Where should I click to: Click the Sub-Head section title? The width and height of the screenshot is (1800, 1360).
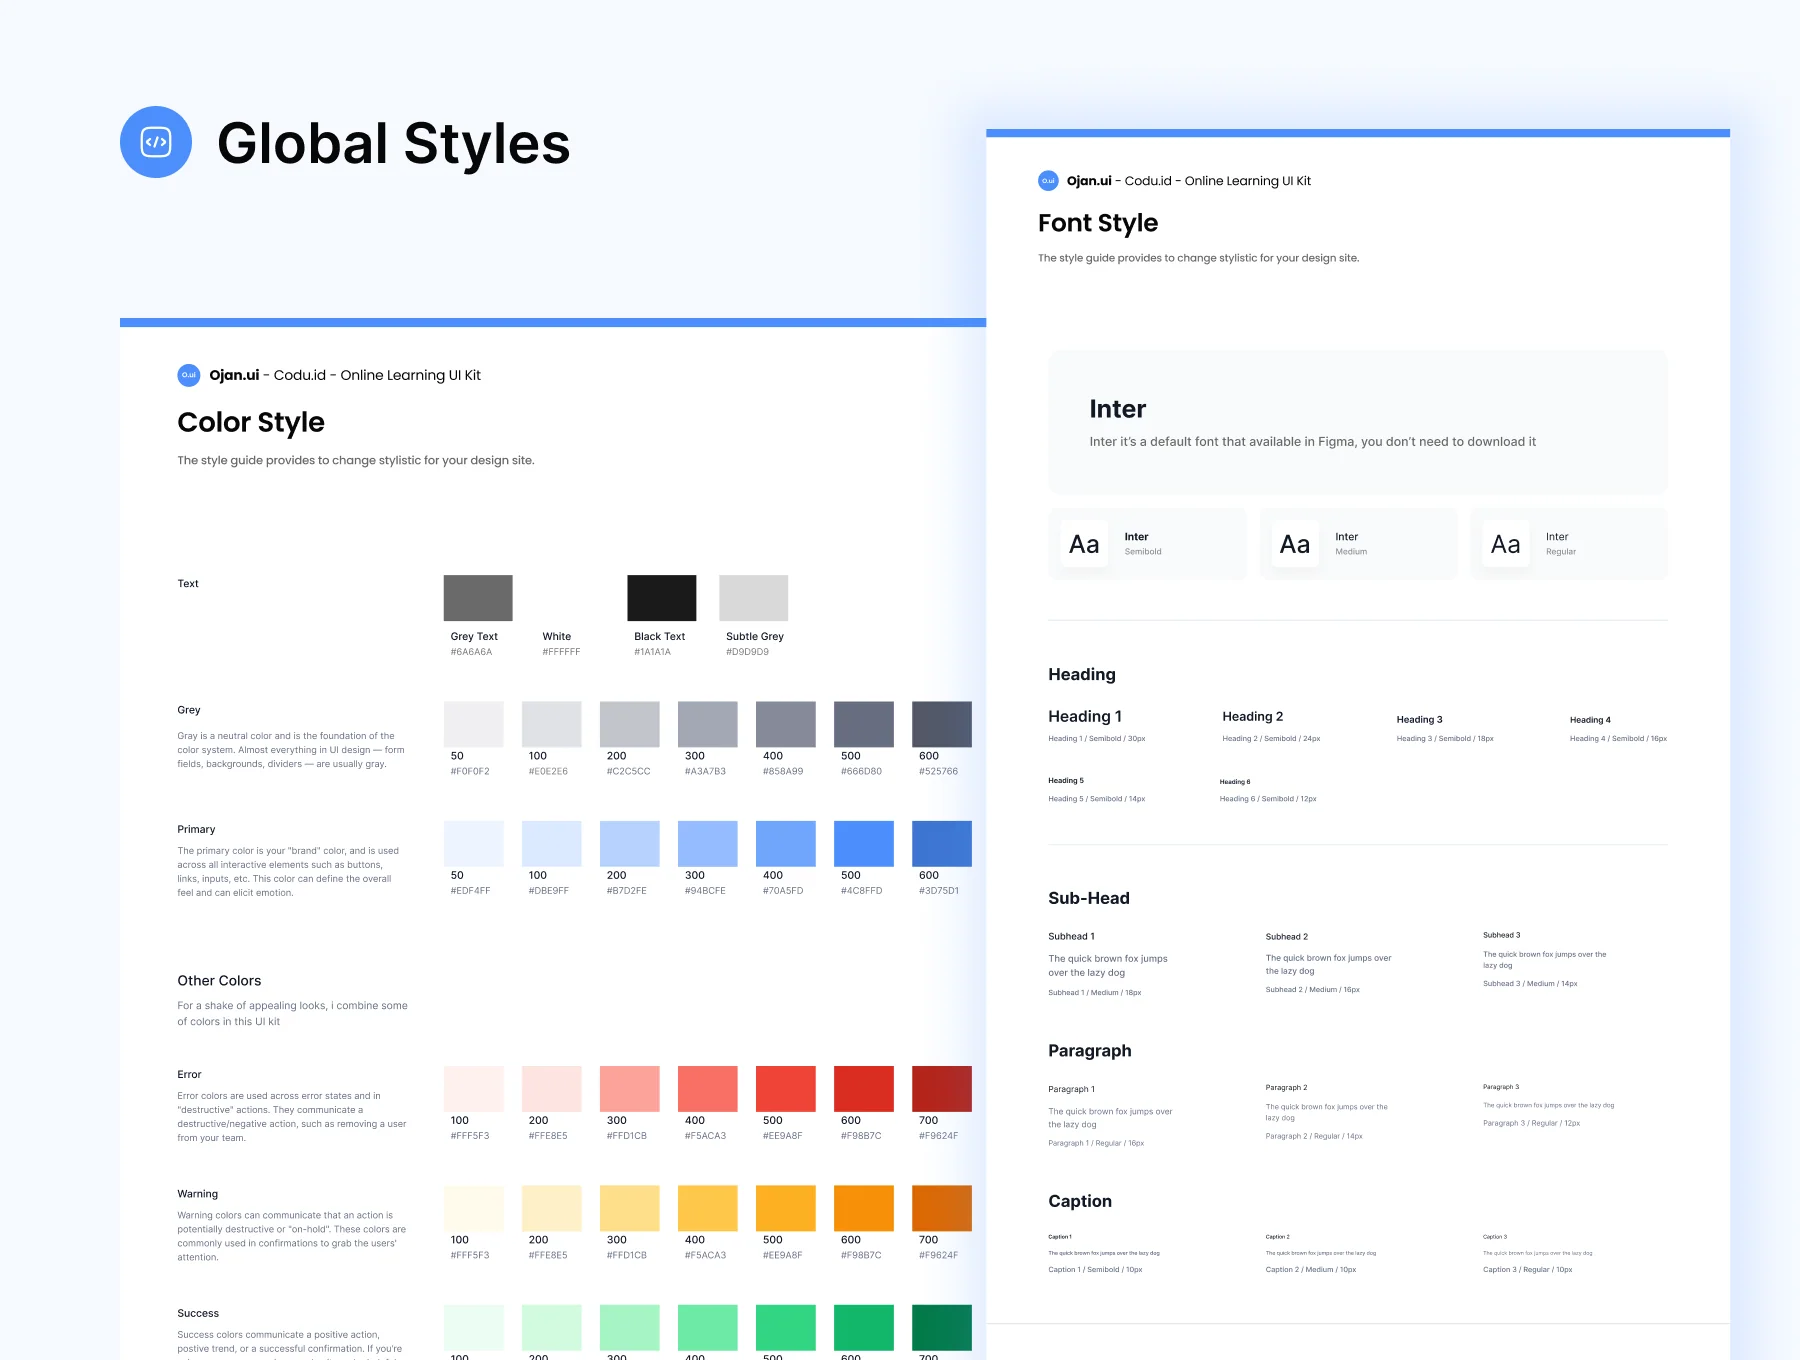pyautogui.click(x=1089, y=898)
